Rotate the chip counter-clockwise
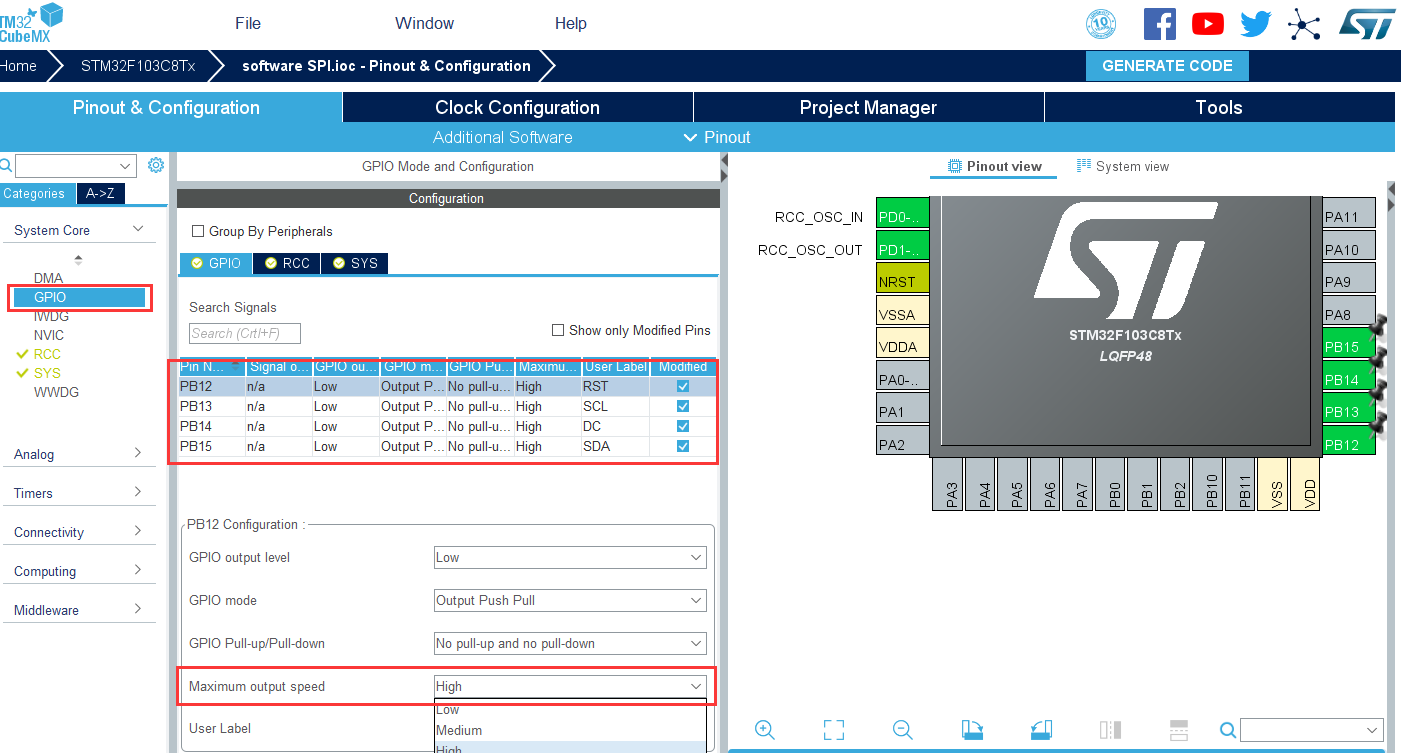This screenshot has width=1401, height=753. [1041, 729]
